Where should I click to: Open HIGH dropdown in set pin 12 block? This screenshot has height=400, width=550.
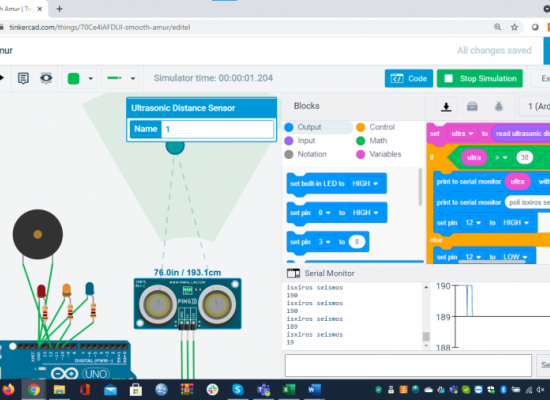(x=516, y=223)
